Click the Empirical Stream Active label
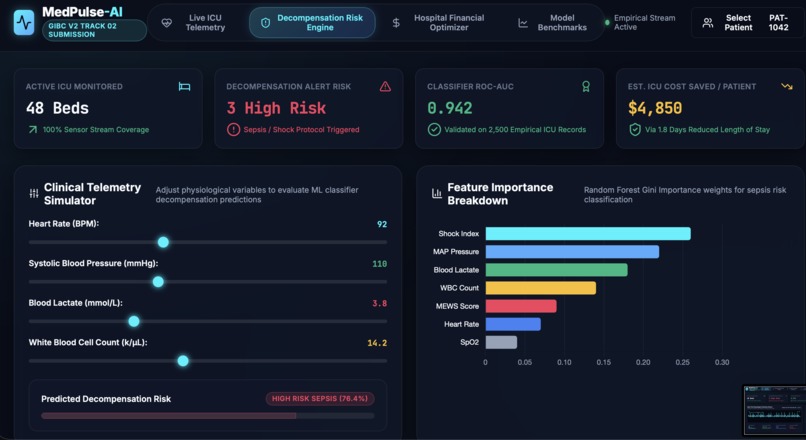 pyautogui.click(x=645, y=23)
